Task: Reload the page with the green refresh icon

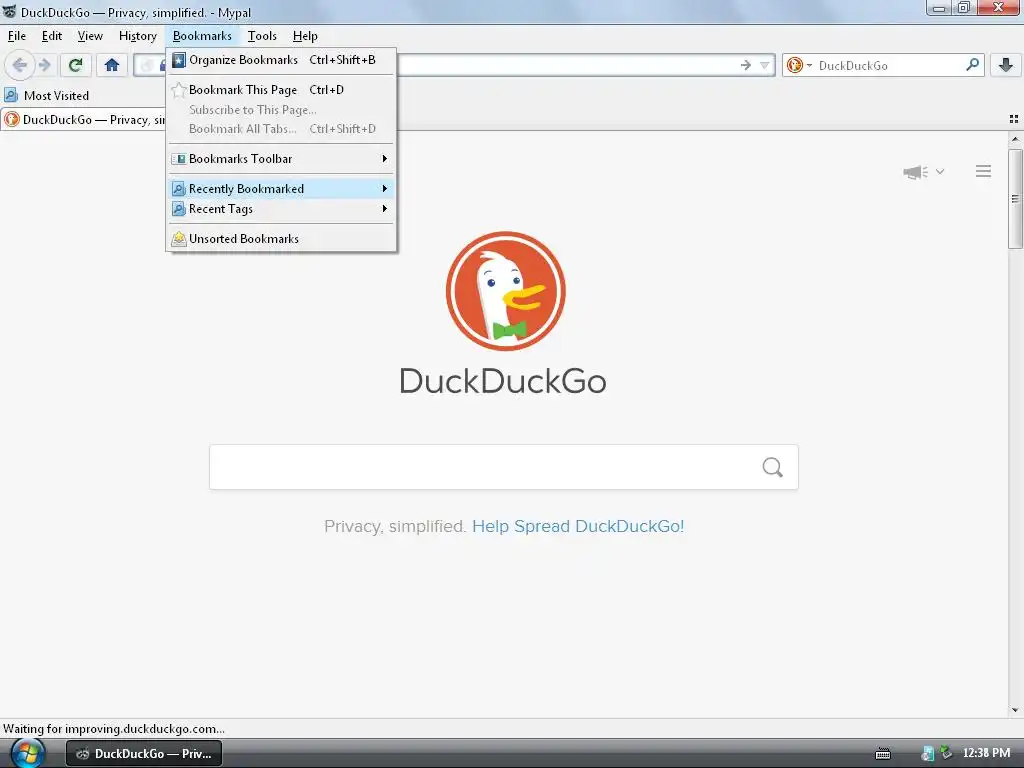Action: [75, 65]
